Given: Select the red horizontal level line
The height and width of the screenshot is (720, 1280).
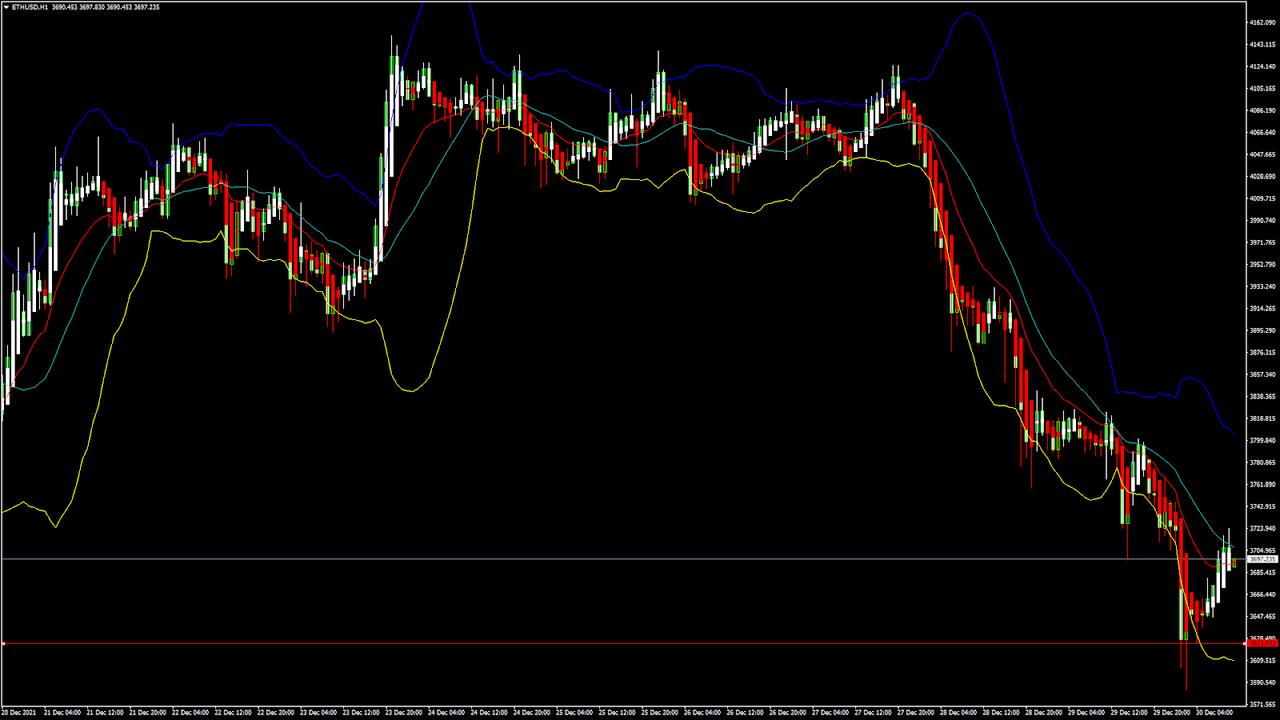Looking at the screenshot, I should click(600, 643).
